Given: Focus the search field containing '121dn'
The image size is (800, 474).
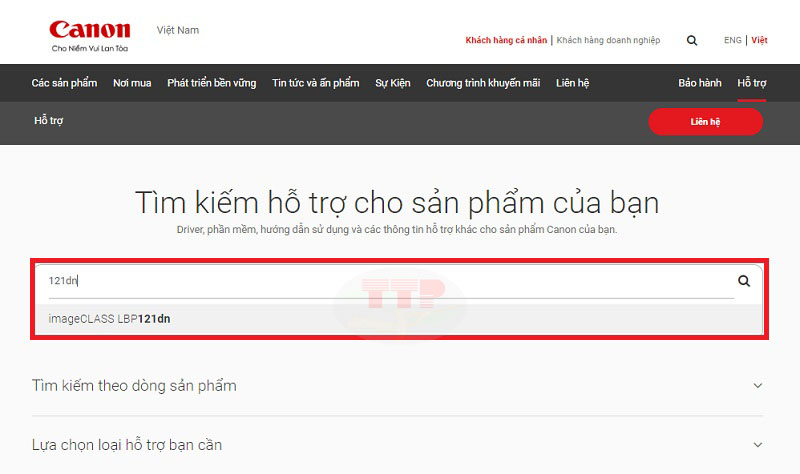Looking at the screenshot, I should (391, 281).
